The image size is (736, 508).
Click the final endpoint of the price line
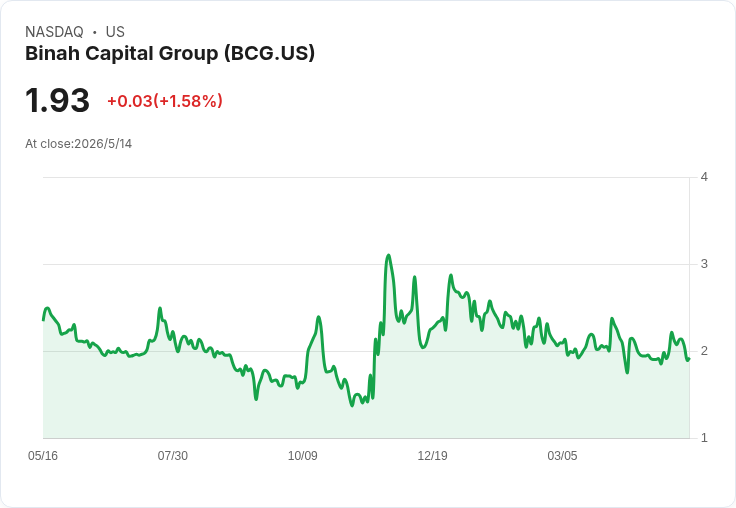tap(689, 359)
